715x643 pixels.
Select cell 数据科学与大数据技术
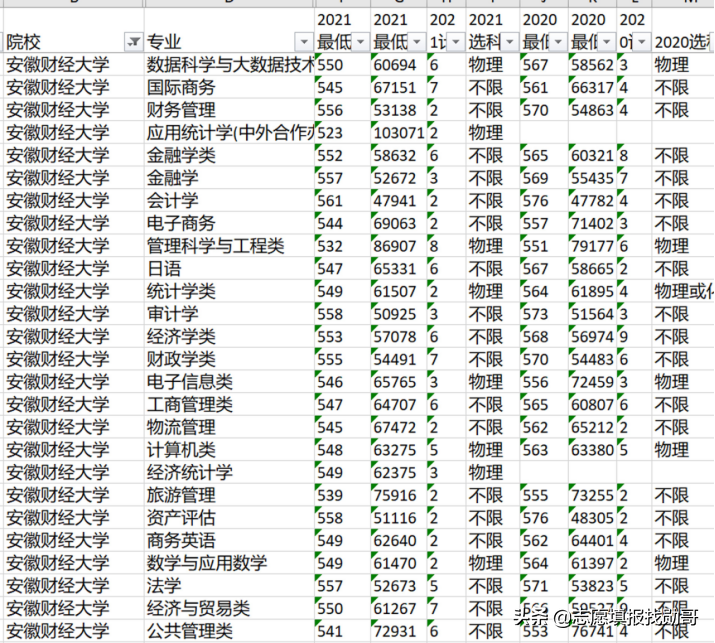(x=229, y=64)
